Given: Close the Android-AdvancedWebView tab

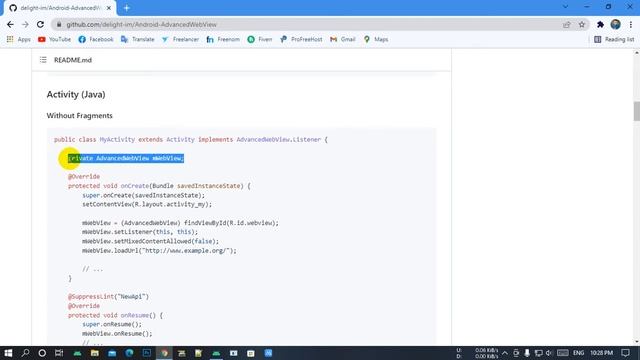Looking at the screenshot, I should [x=109, y=8].
